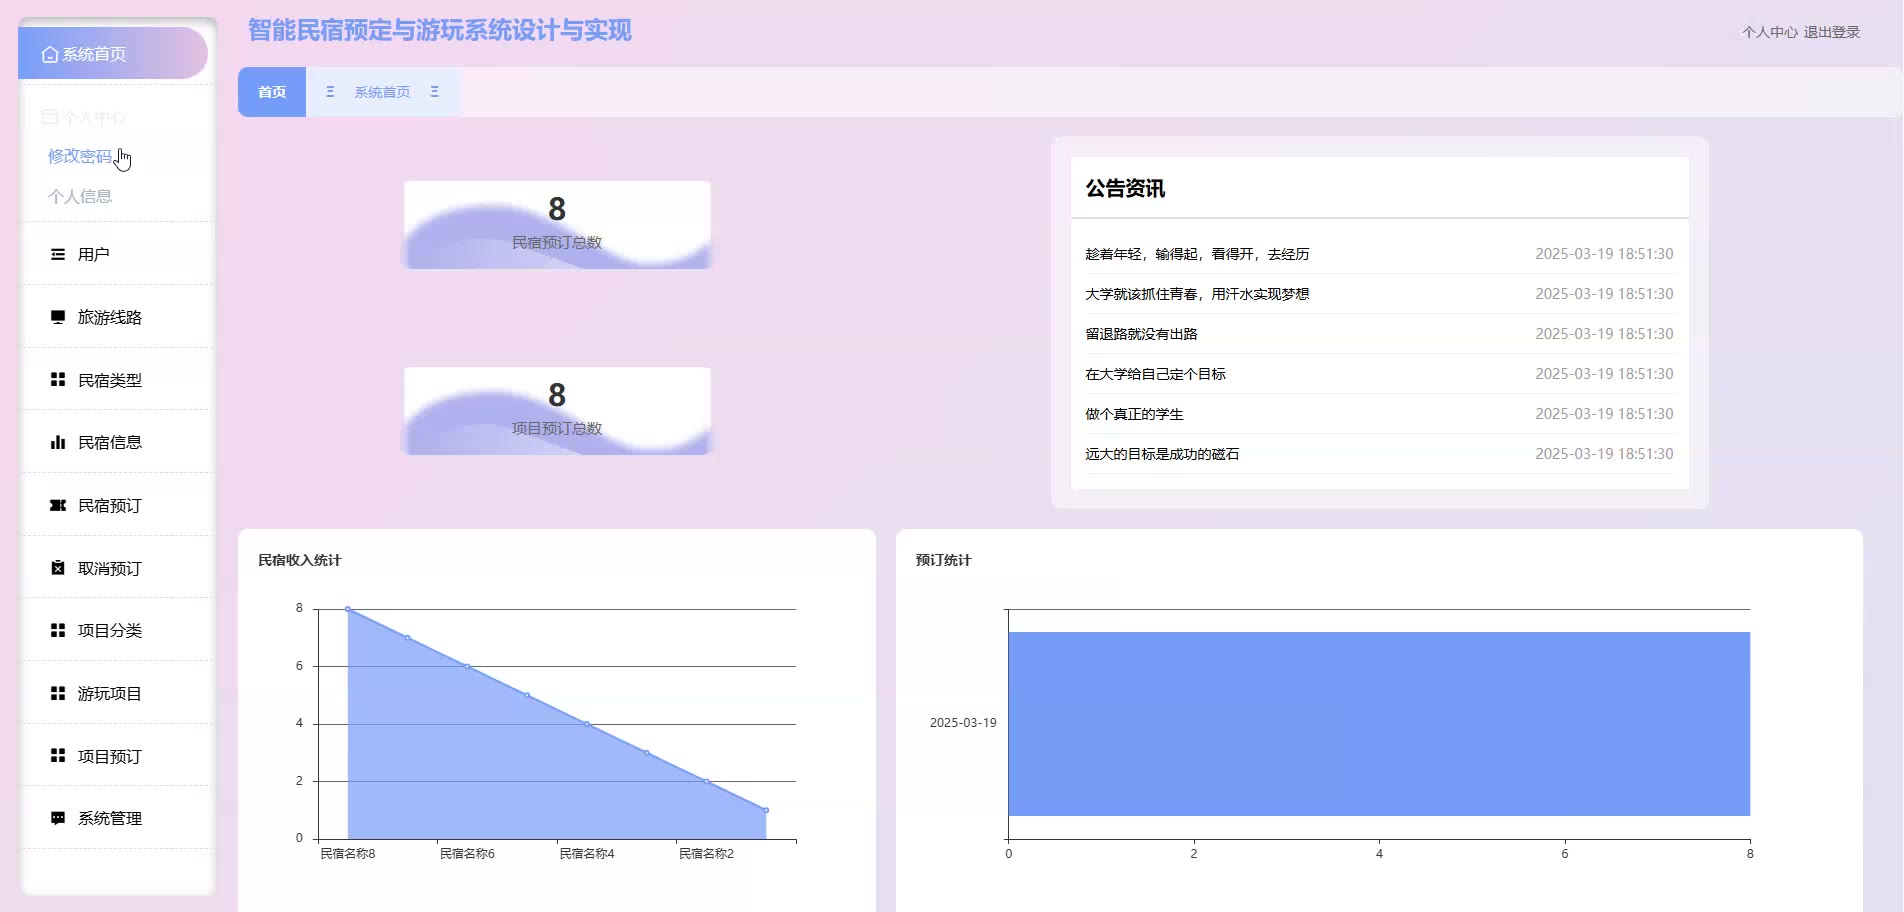Click the 系统管理 chat icon
The image size is (1904, 912).
(x=58, y=818)
